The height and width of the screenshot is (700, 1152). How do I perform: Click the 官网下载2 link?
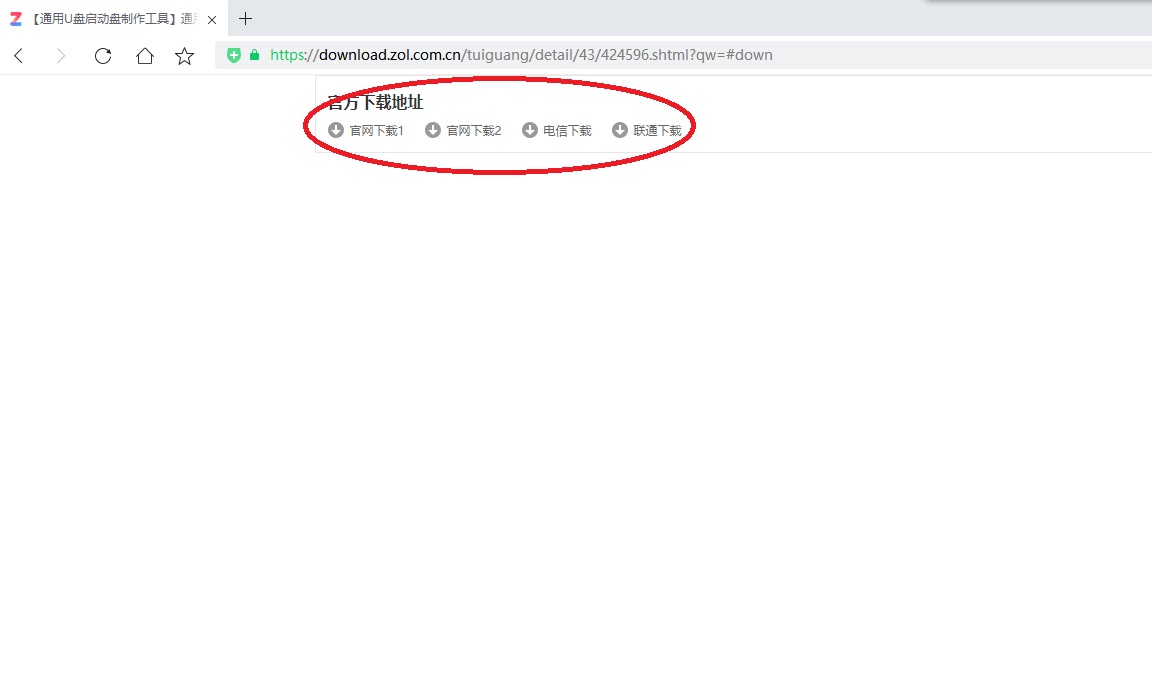pyautogui.click(x=474, y=131)
